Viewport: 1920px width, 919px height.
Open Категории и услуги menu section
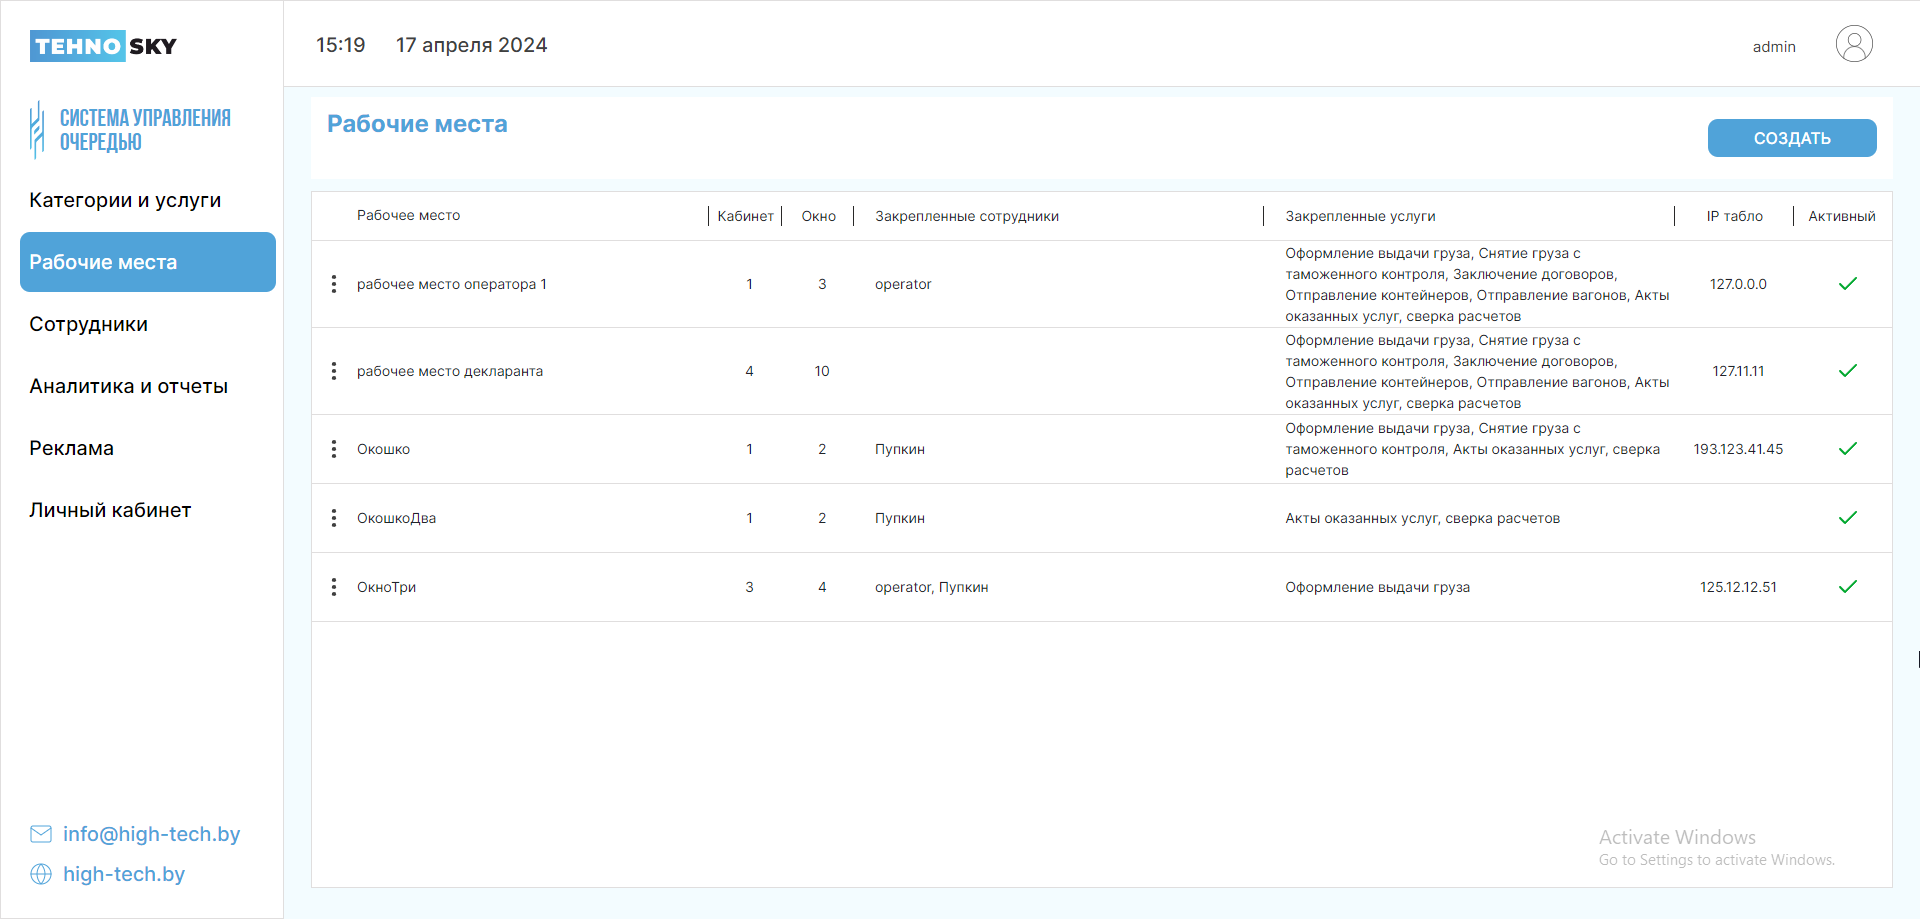(x=125, y=200)
